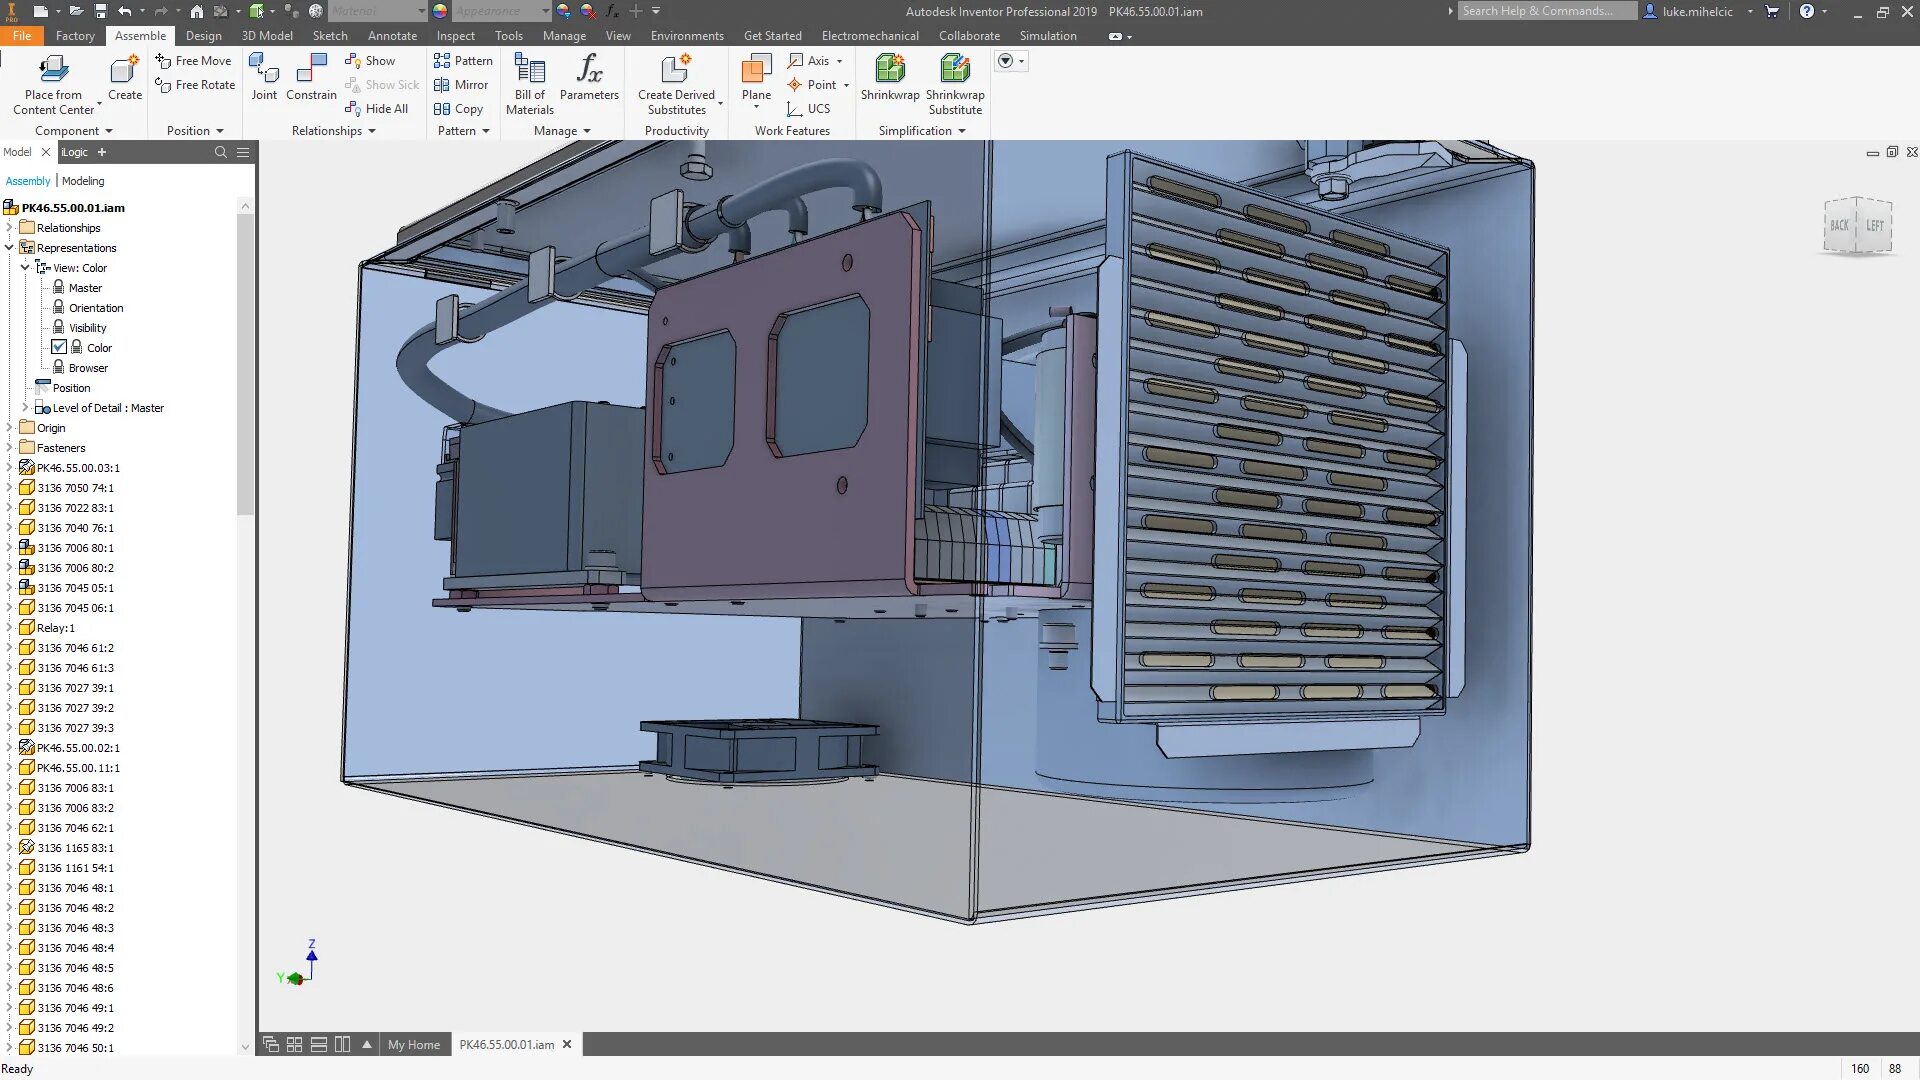Screen dimensions: 1920x1080
Task: Select the Free Rotate tool
Action: (196, 85)
